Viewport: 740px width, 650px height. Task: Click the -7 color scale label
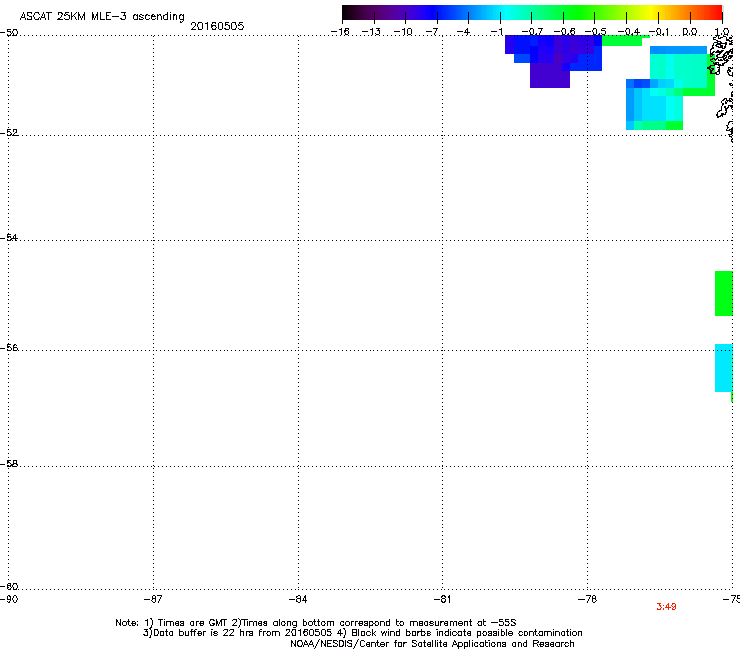tap(432, 32)
